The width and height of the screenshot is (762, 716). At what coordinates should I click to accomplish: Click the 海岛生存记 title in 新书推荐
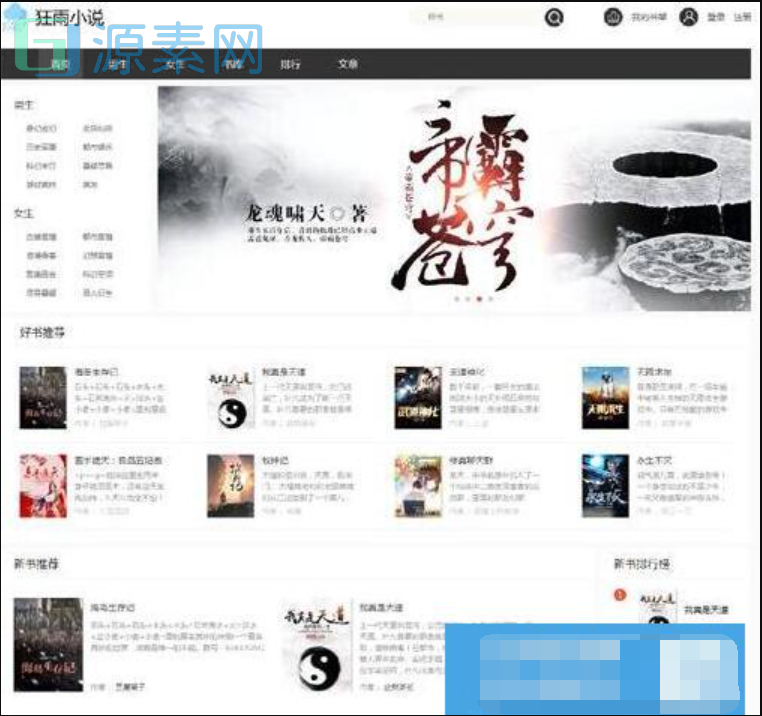(113, 608)
